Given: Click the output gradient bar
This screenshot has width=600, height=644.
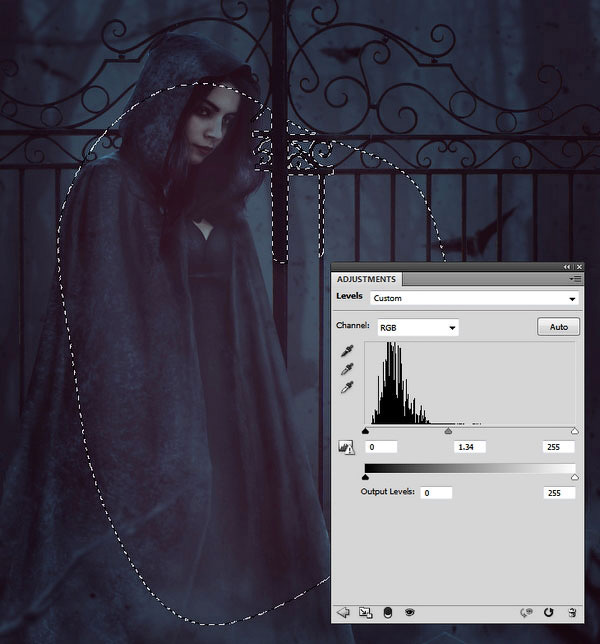Looking at the screenshot, I should click(470, 468).
